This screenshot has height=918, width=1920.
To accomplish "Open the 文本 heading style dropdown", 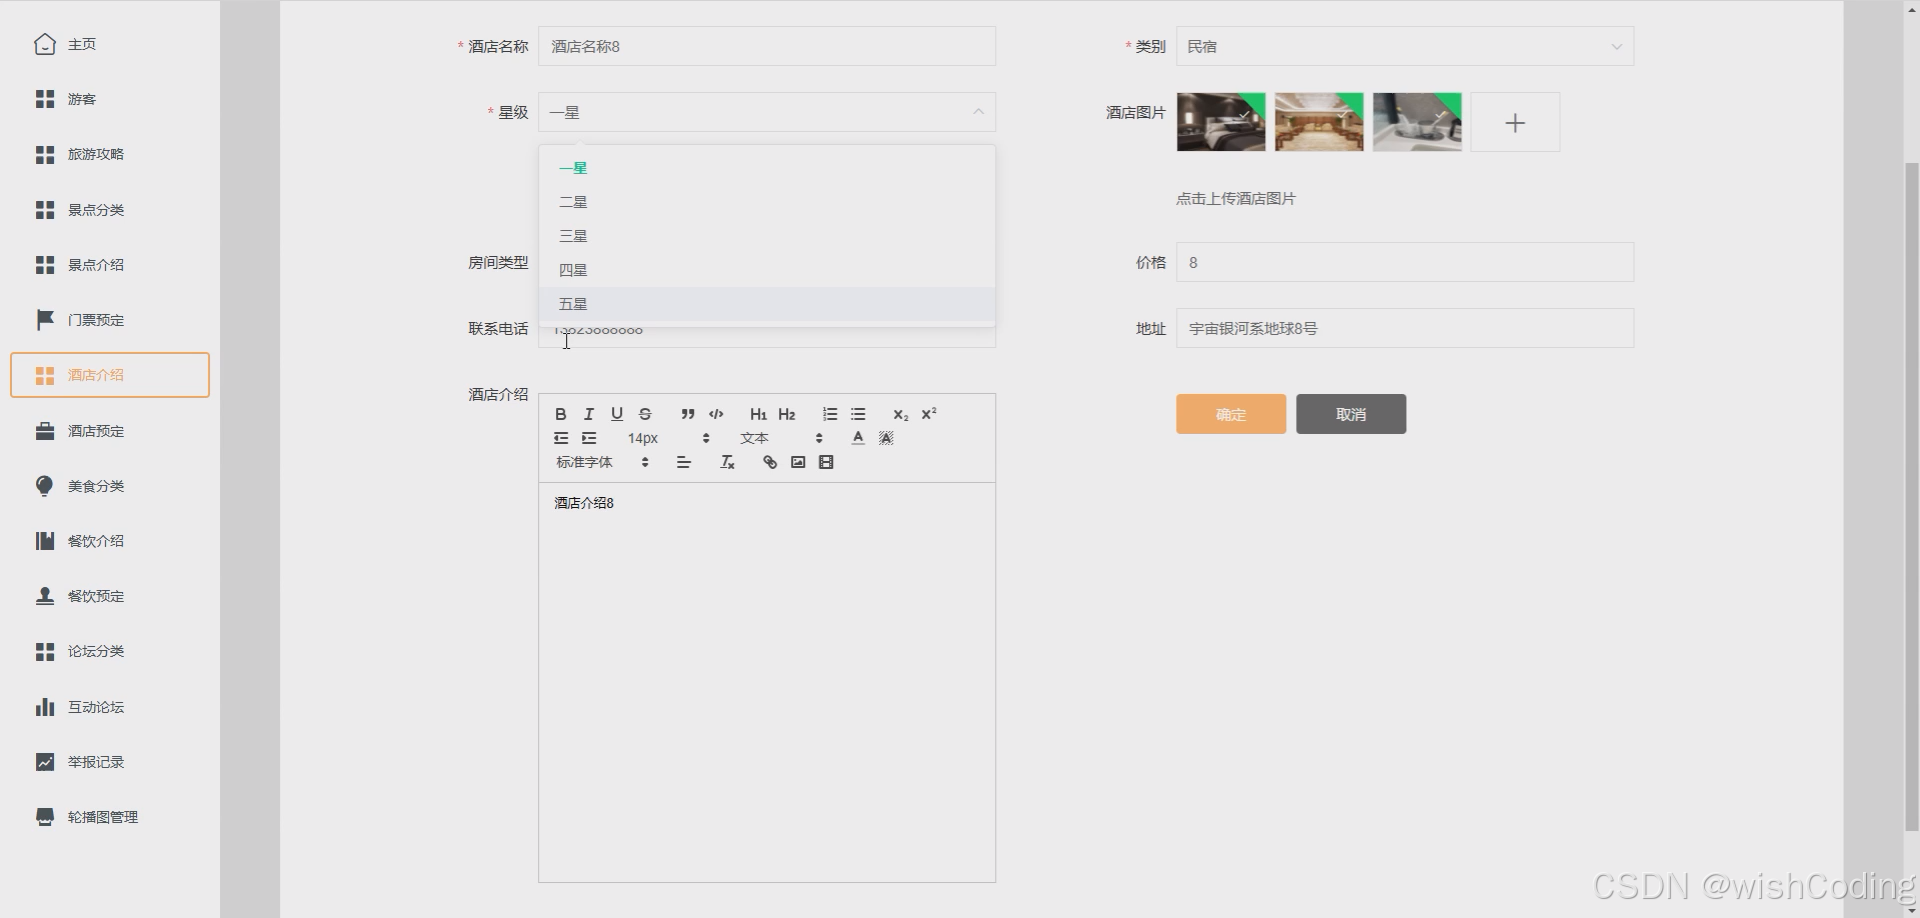I will point(781,438).
